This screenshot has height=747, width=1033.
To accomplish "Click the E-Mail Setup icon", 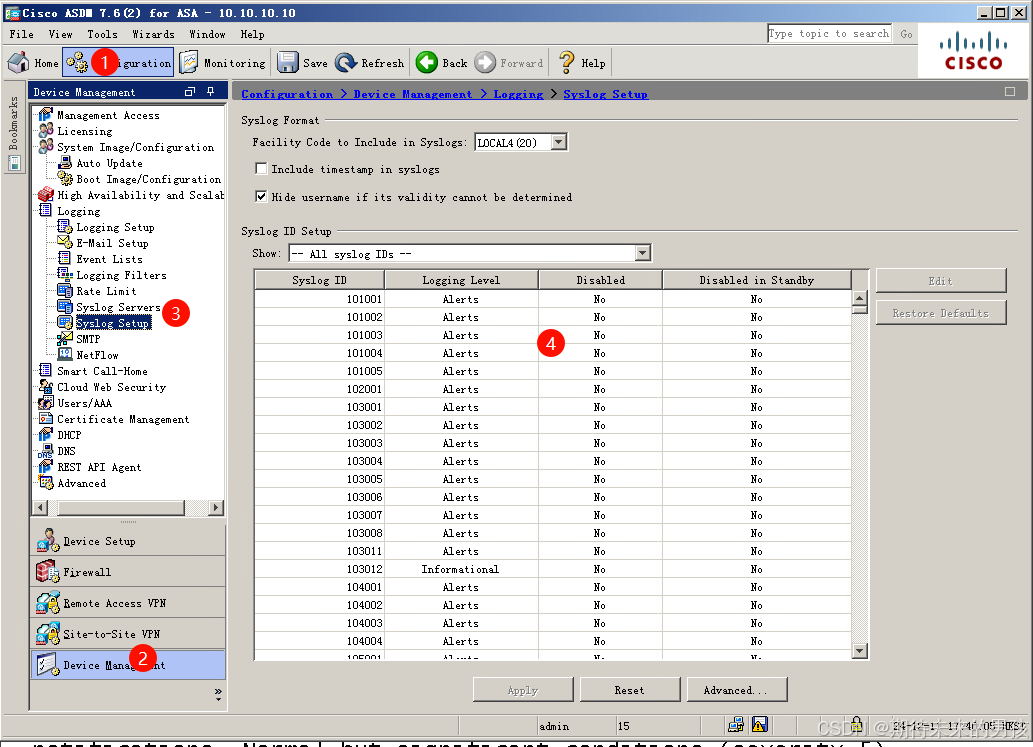I will pyautogui.click(x=65, y=242).
